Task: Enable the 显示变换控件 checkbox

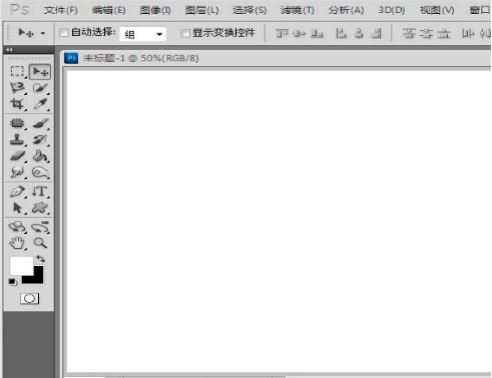Action: tap(185, 33)
